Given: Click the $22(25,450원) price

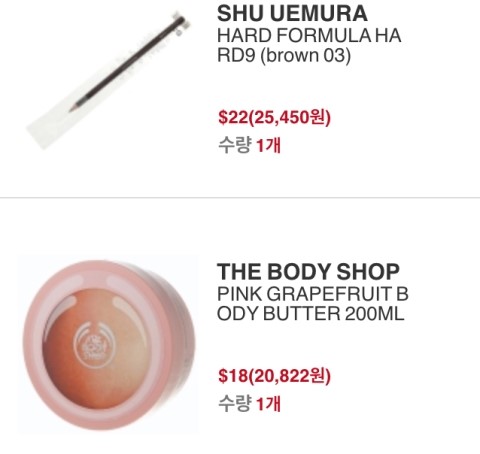Looking at the screenshot, I should (274, 117).
